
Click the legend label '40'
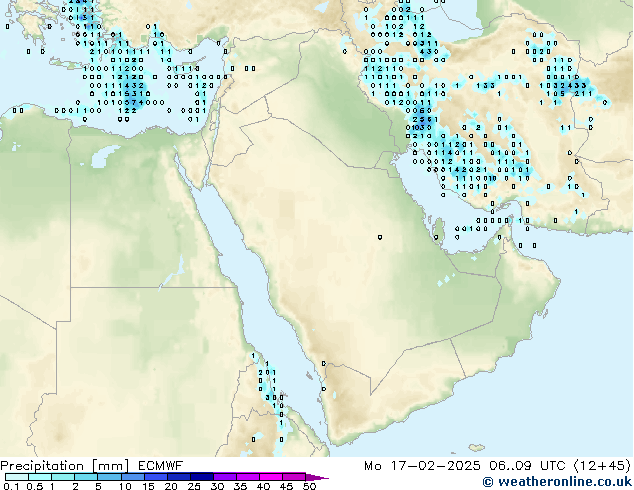[264, 486]
